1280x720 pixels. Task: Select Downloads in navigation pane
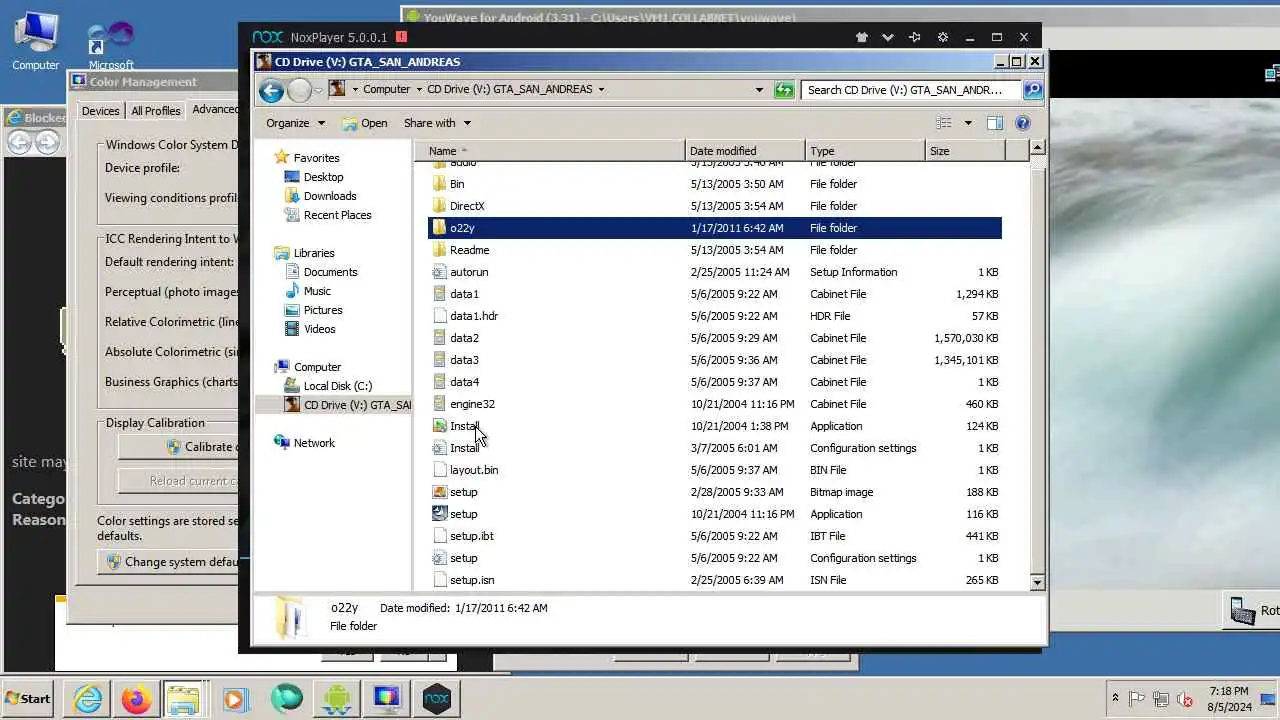click(x=330, y=196)
